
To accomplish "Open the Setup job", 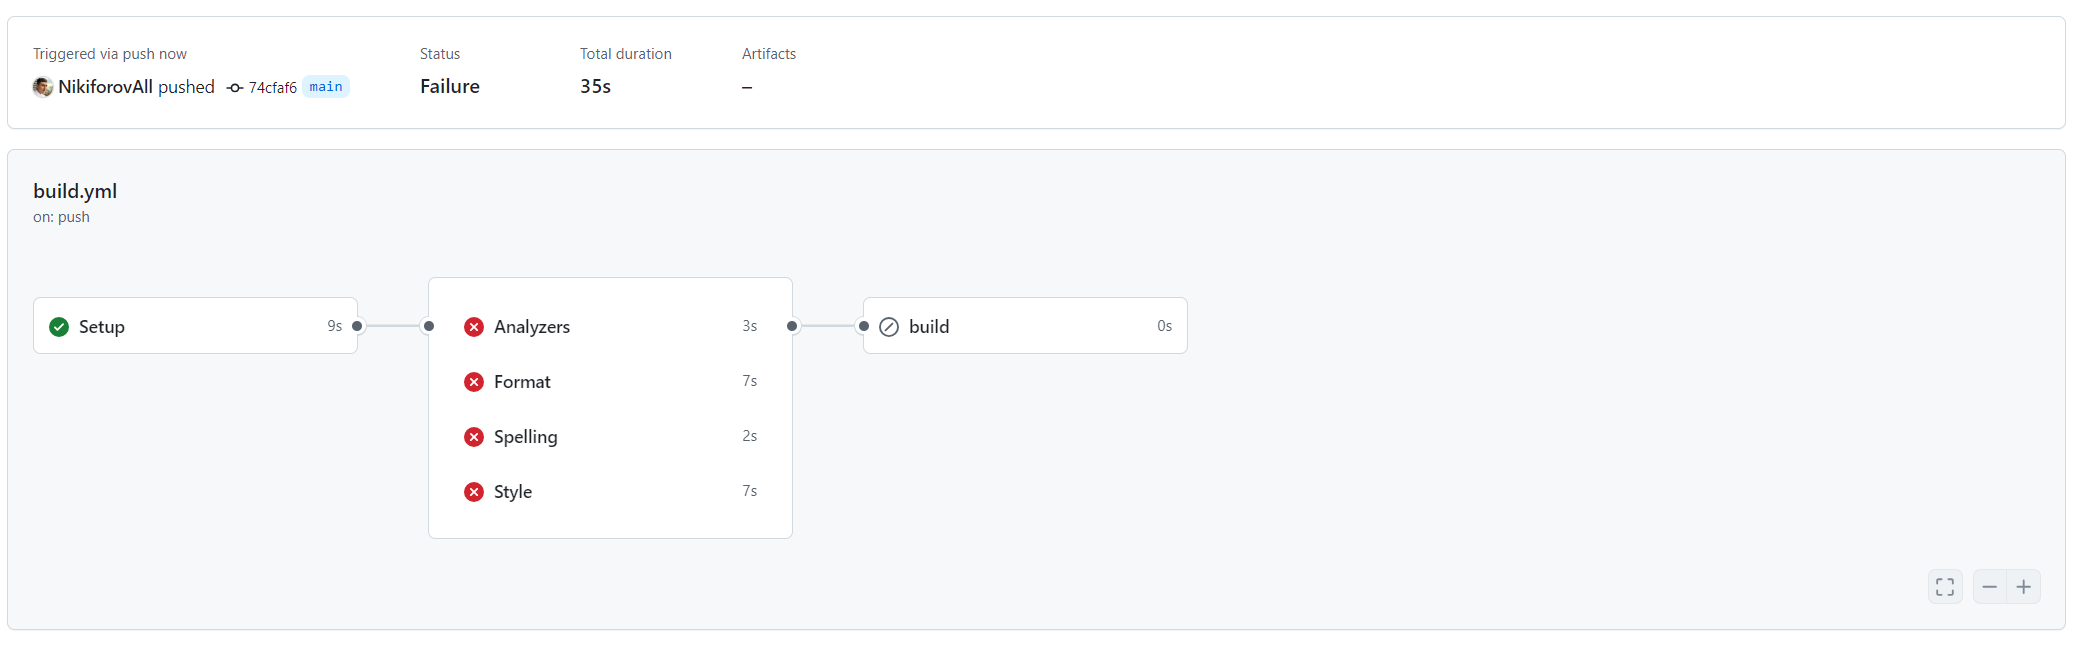I will coord(195,326).
